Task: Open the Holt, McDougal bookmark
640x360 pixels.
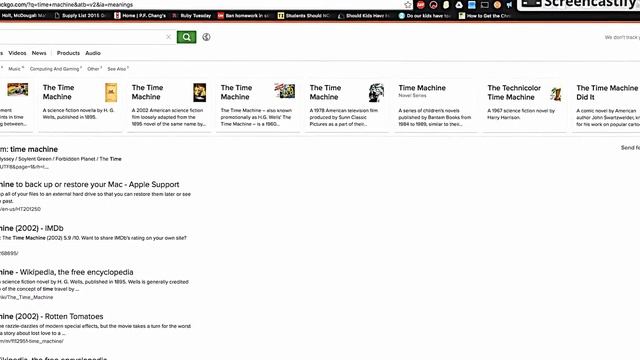Action: (x=24, y=16)
